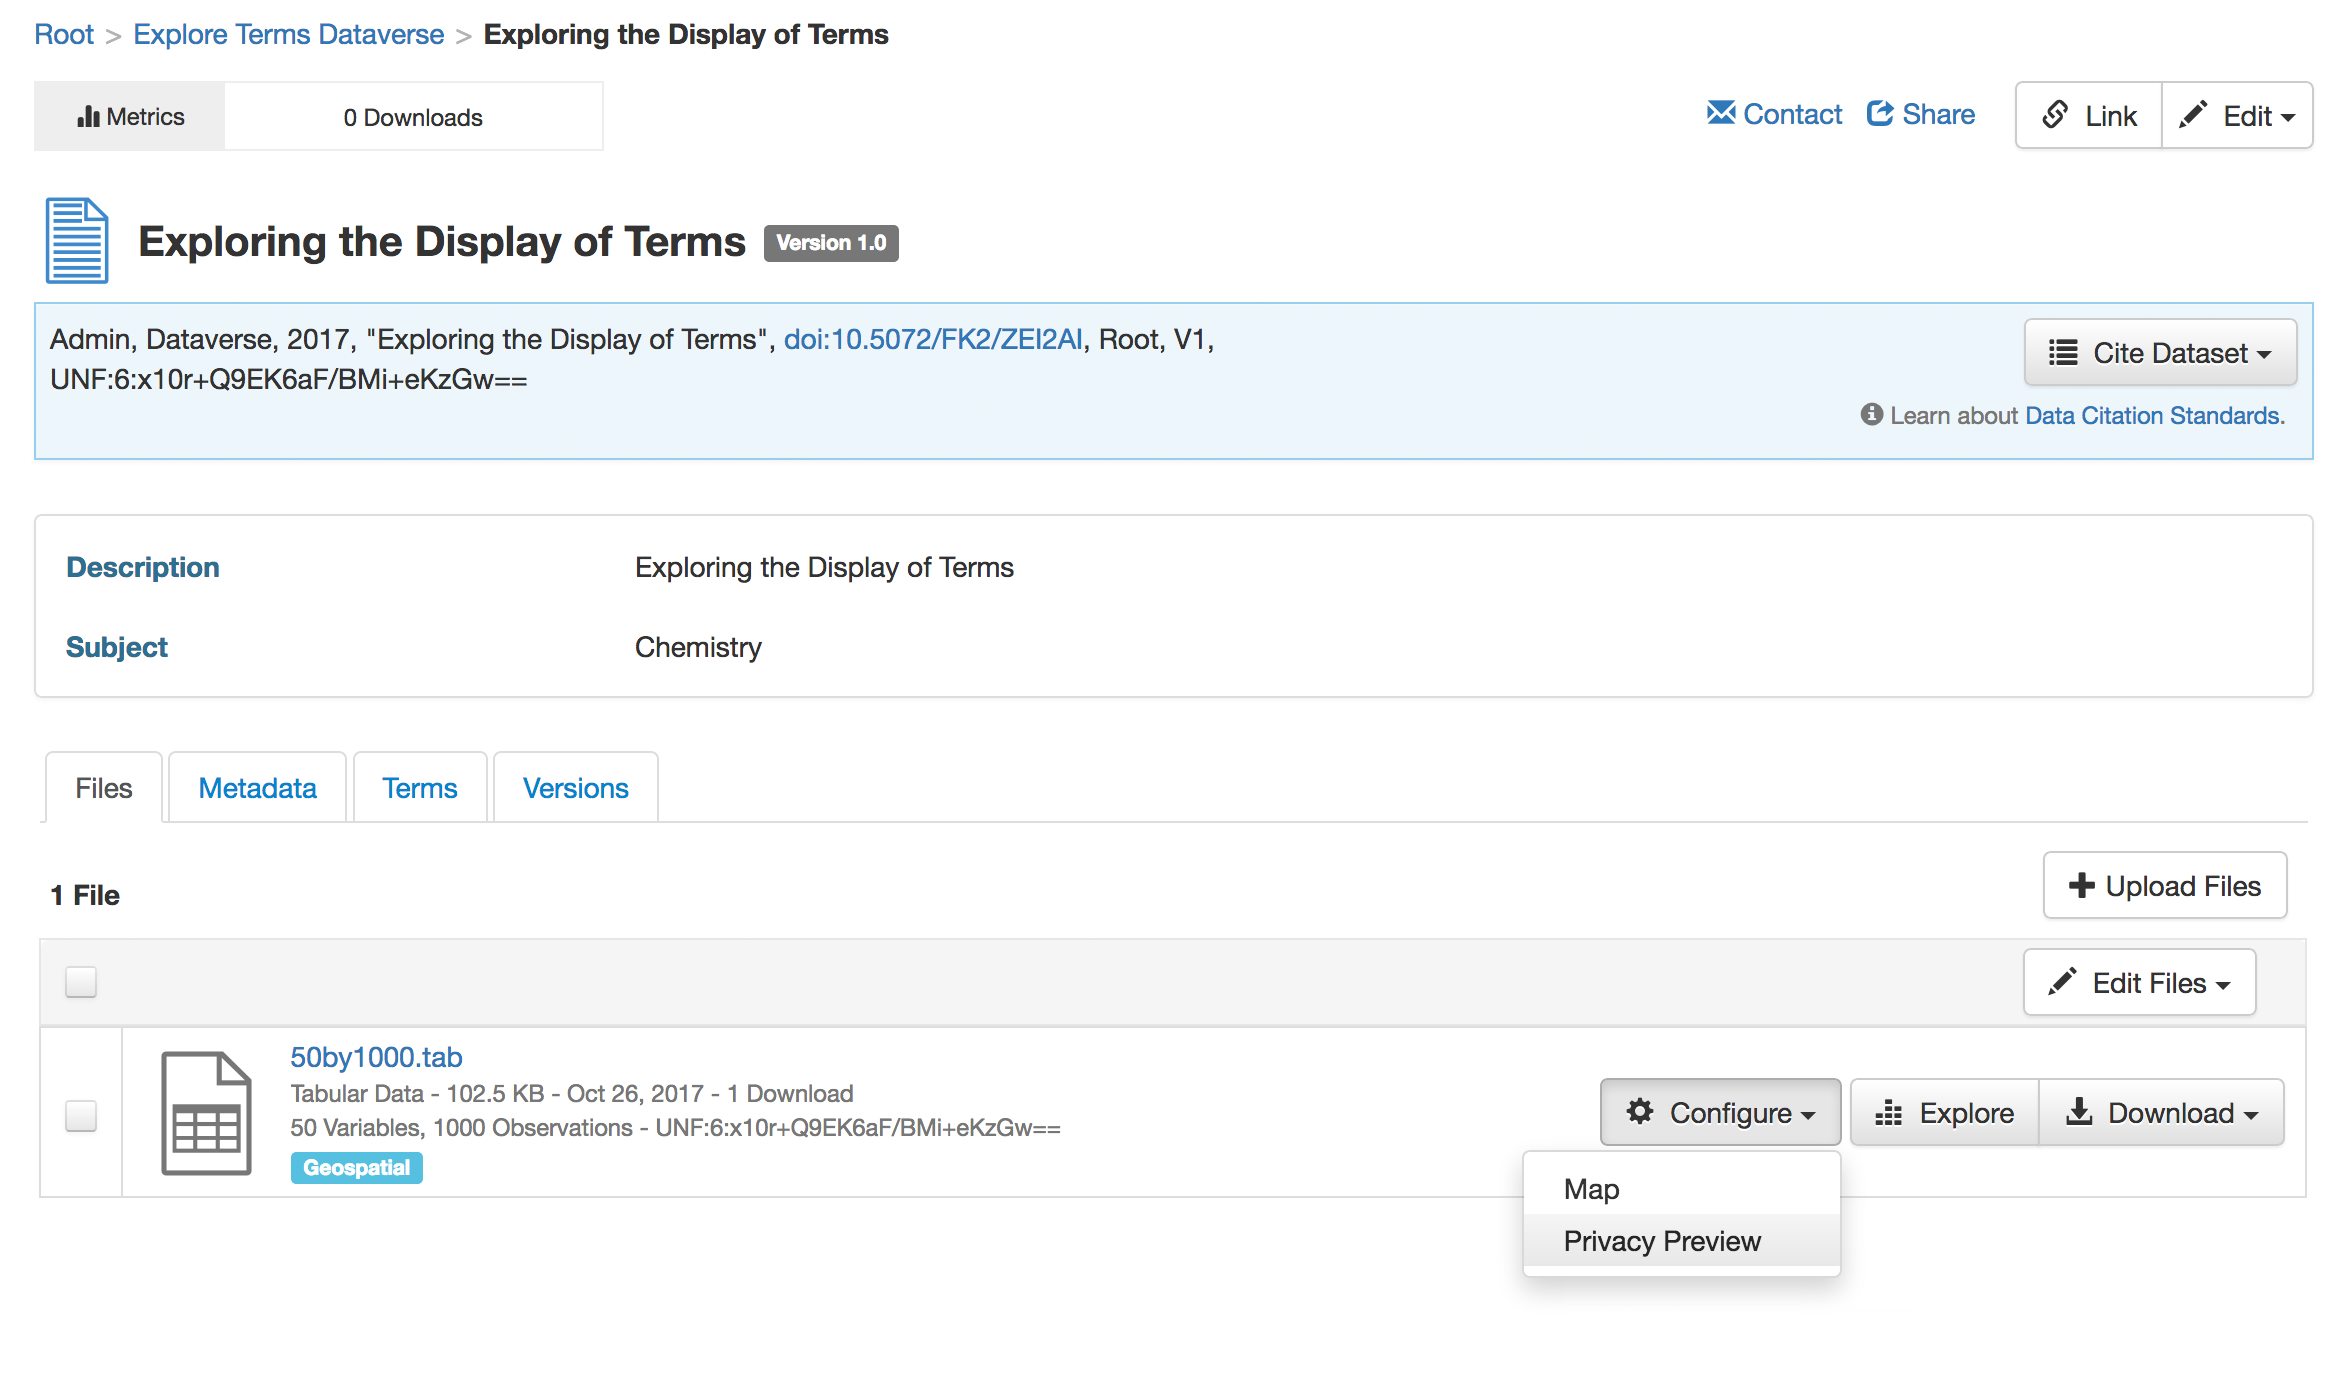Open the 50by1000.tab file link
The height and width of the screenshot is (1379, 2340).
[376, 1056]
